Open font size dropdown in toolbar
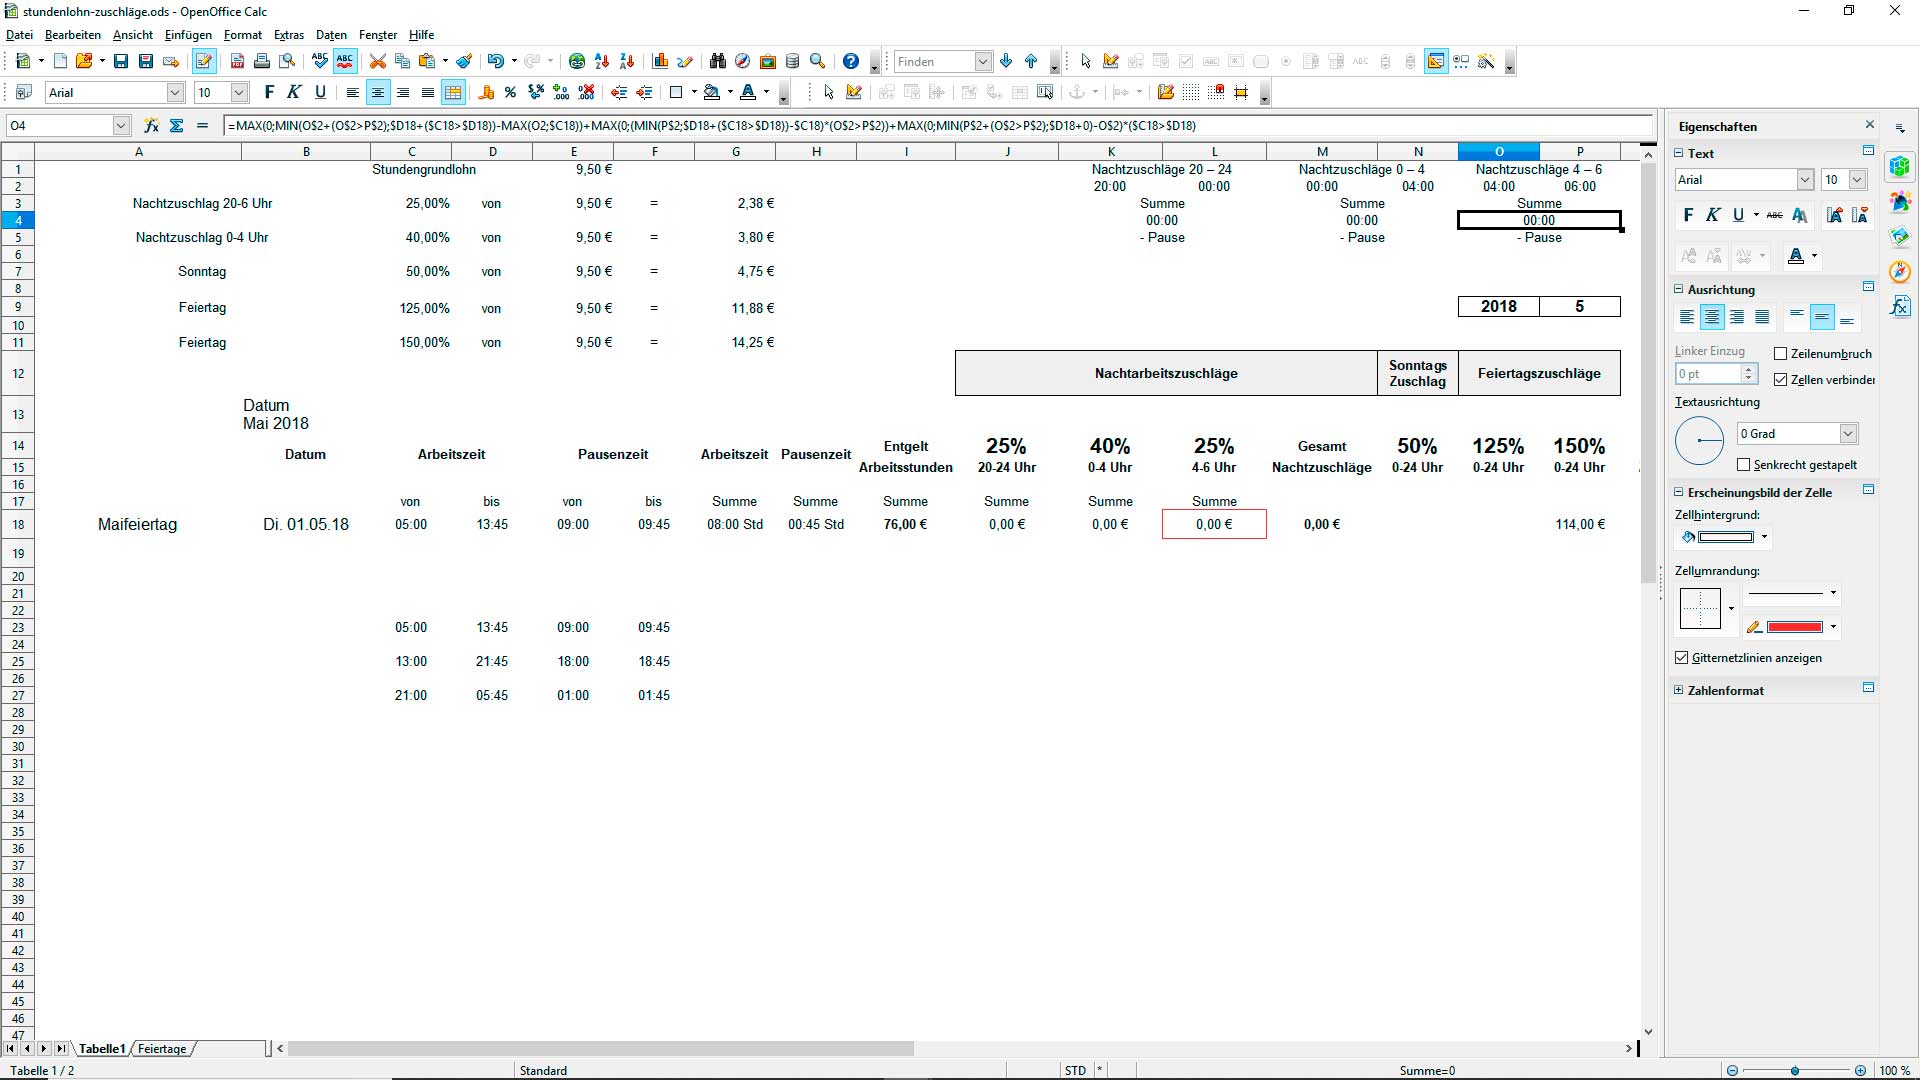The width and height of the screenshot is (1920, 1080). point(239,92)
